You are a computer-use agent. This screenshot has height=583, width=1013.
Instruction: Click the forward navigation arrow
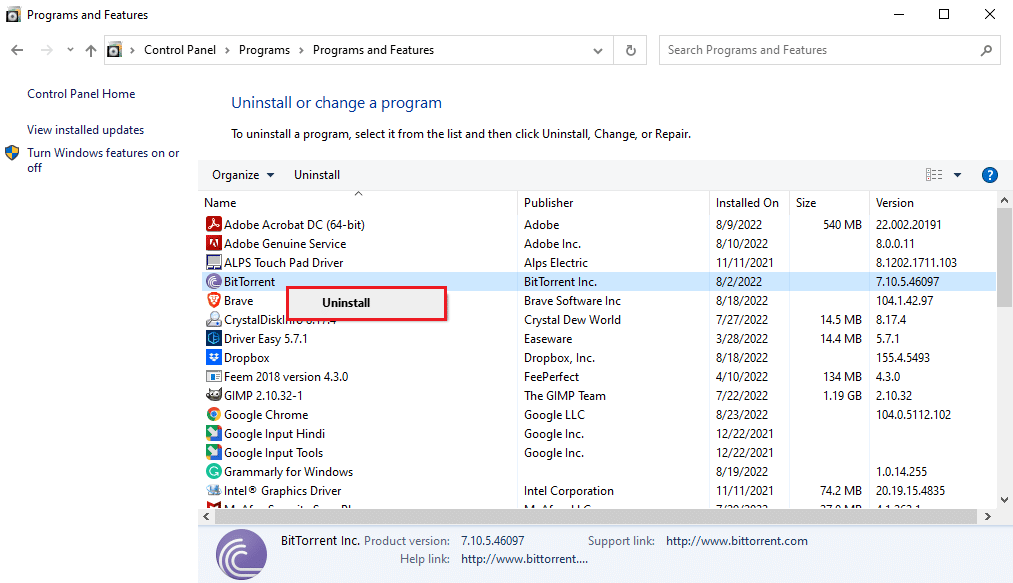[47, 50]
